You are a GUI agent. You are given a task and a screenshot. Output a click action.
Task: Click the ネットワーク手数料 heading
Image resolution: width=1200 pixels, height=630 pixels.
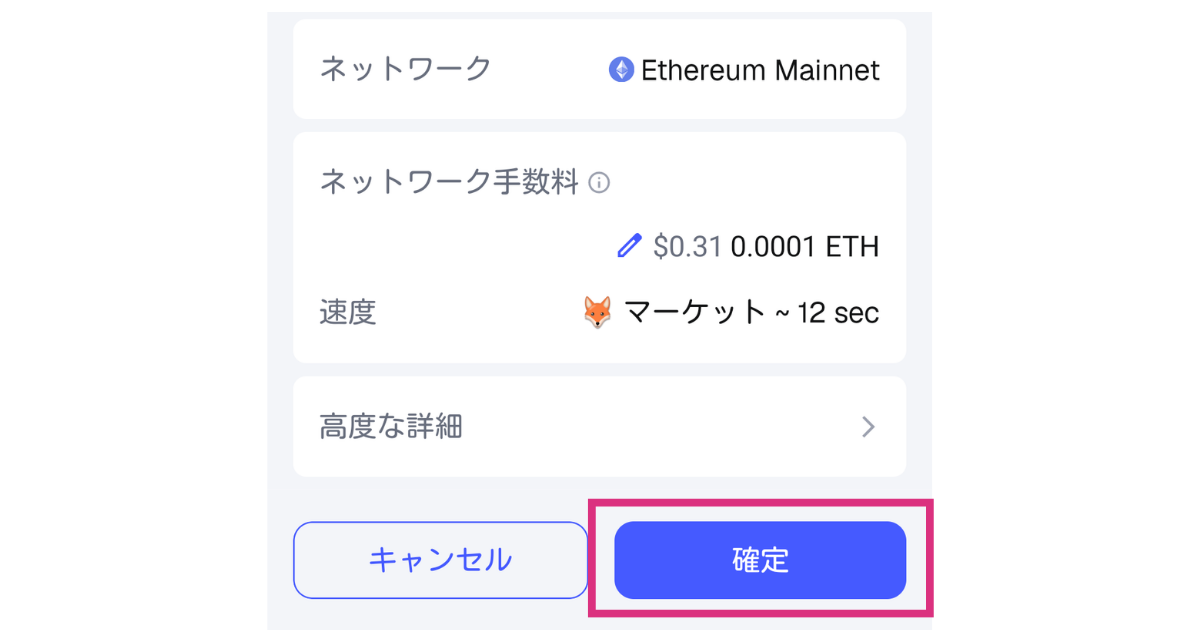(449, 182)
